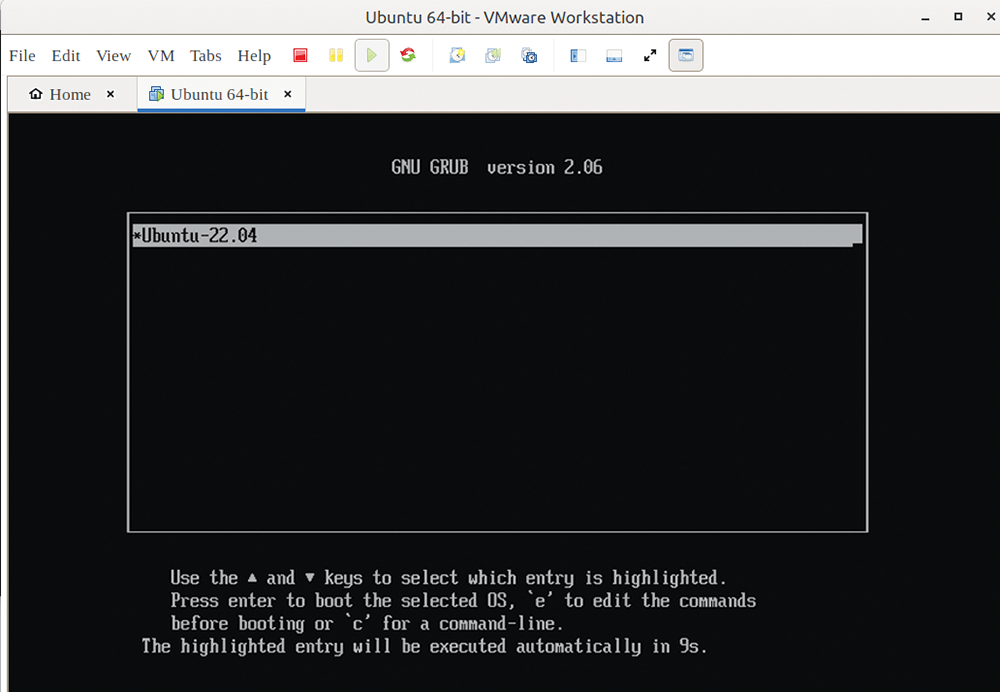The height and width of the screenshot is (692, 1000).
Task: Click the window title 'Ubuntu 64-bit - VMware Workstation'
Action: (504, 17)
